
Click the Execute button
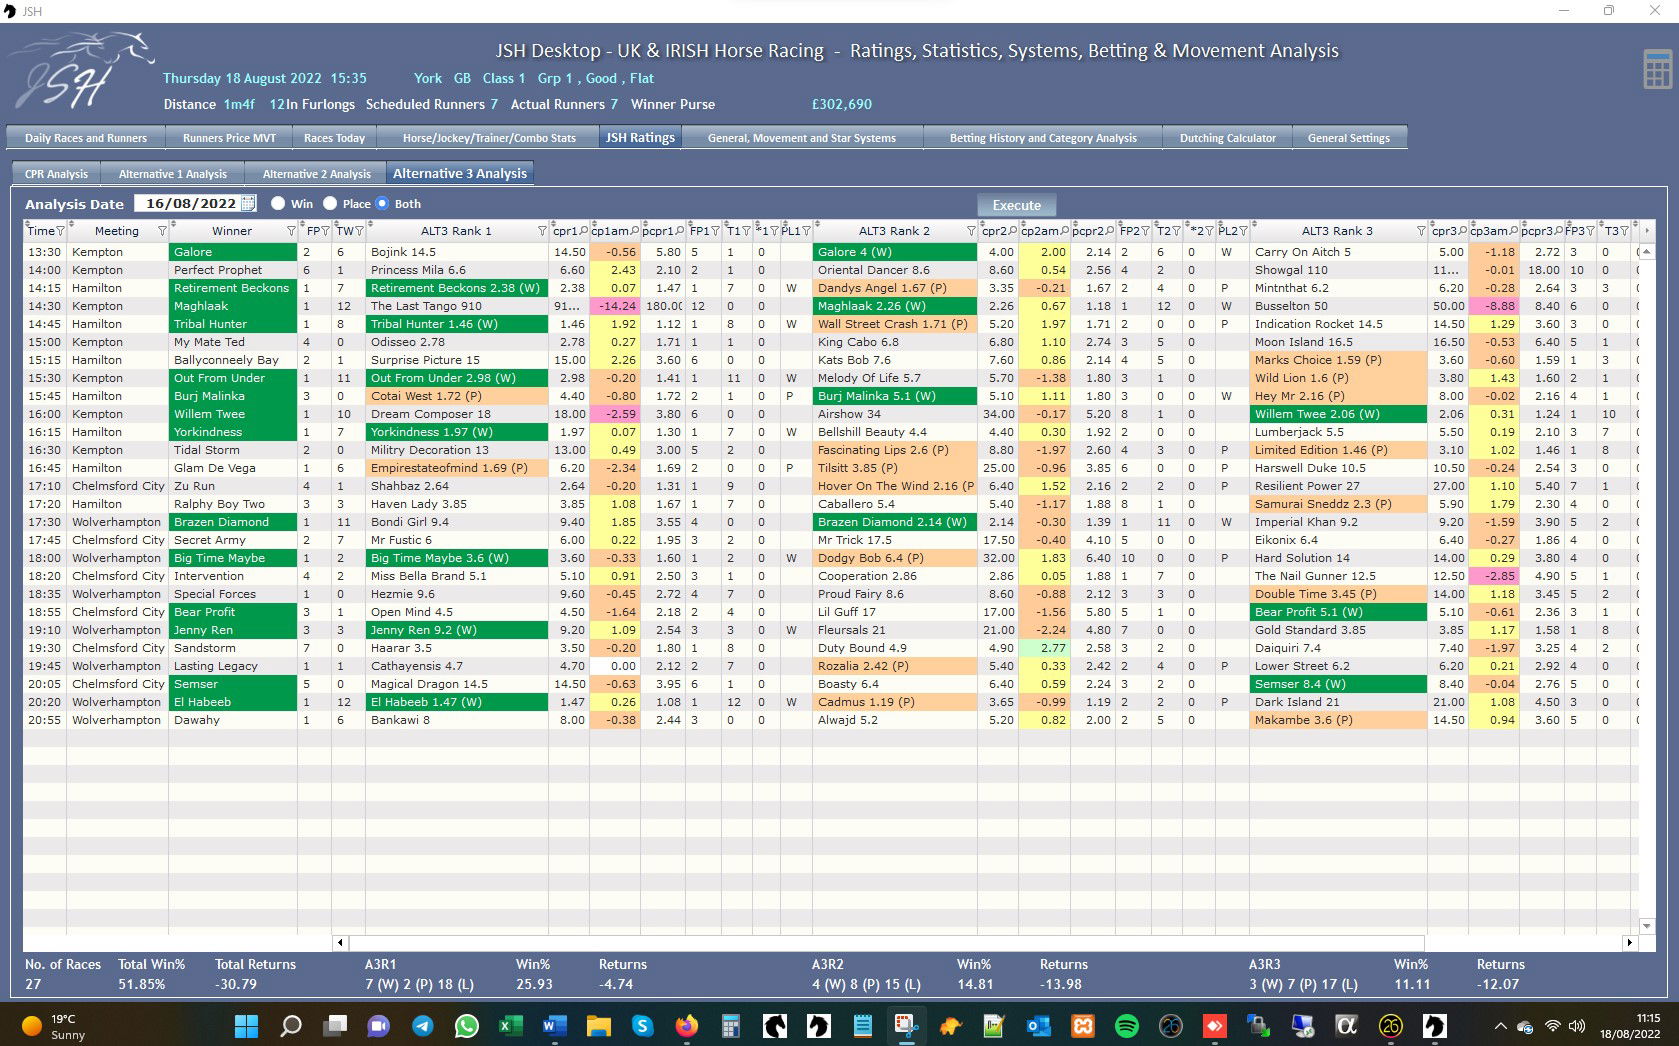click(1016, 205)
